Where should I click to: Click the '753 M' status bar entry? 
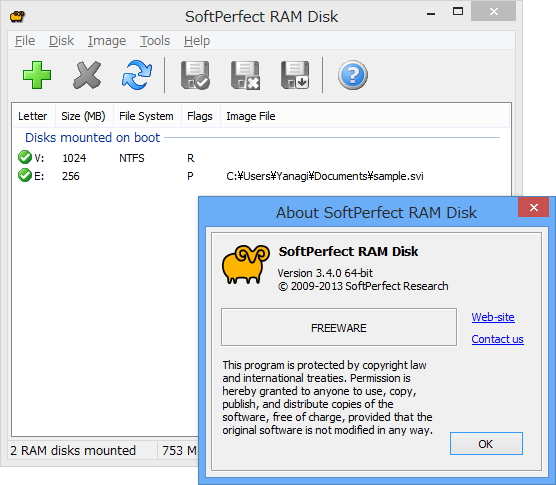click(x=179, y=450)
